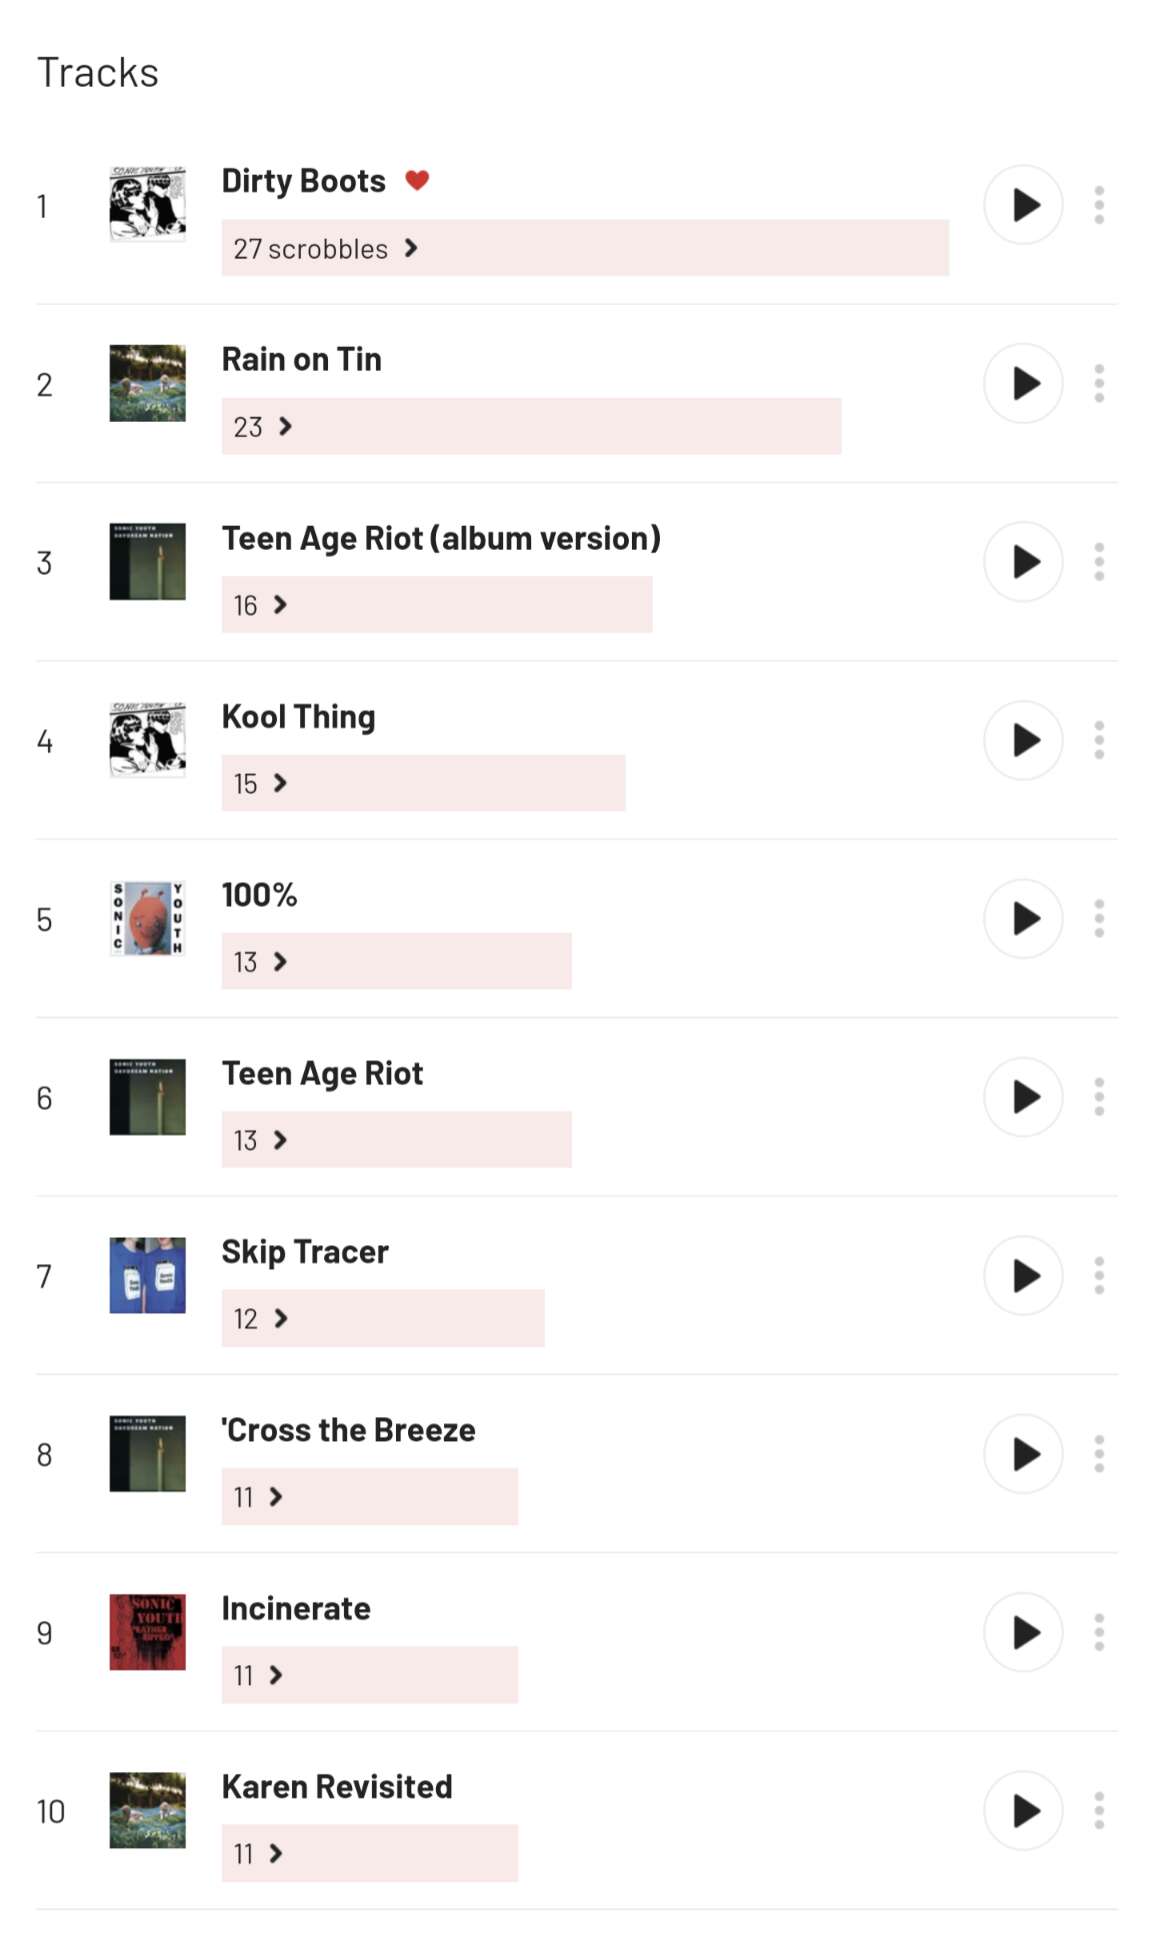Play Rain on Tin
Image resolution: width=1152 pixels, height=1933 pixels.
[1023, 383]
